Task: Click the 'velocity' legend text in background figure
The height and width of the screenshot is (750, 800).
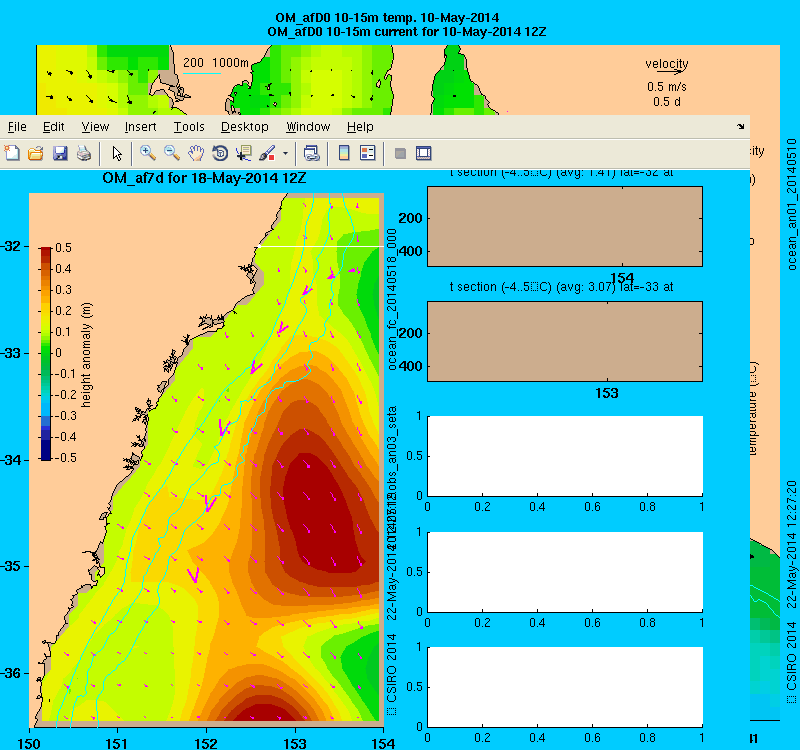Action: pyautogui.click(x=667, y=64)
